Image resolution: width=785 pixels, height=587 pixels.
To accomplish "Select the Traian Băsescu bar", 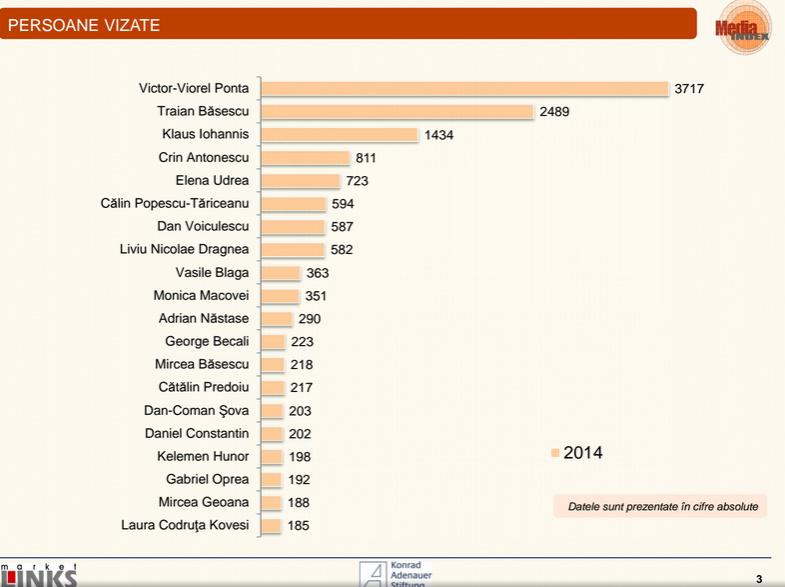I will click(397, 112).
